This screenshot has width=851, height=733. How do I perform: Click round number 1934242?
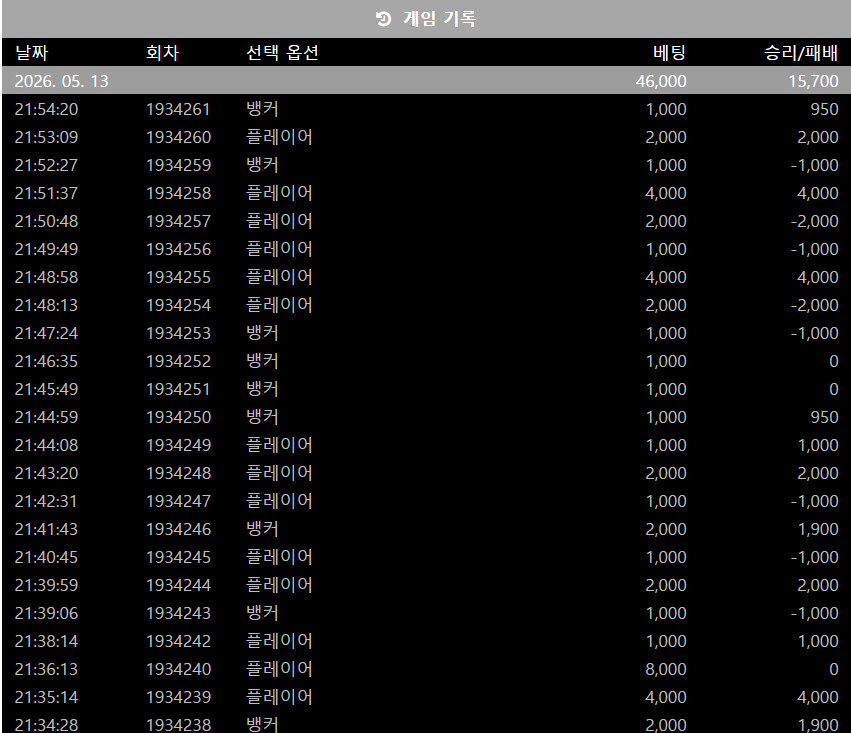178,641
